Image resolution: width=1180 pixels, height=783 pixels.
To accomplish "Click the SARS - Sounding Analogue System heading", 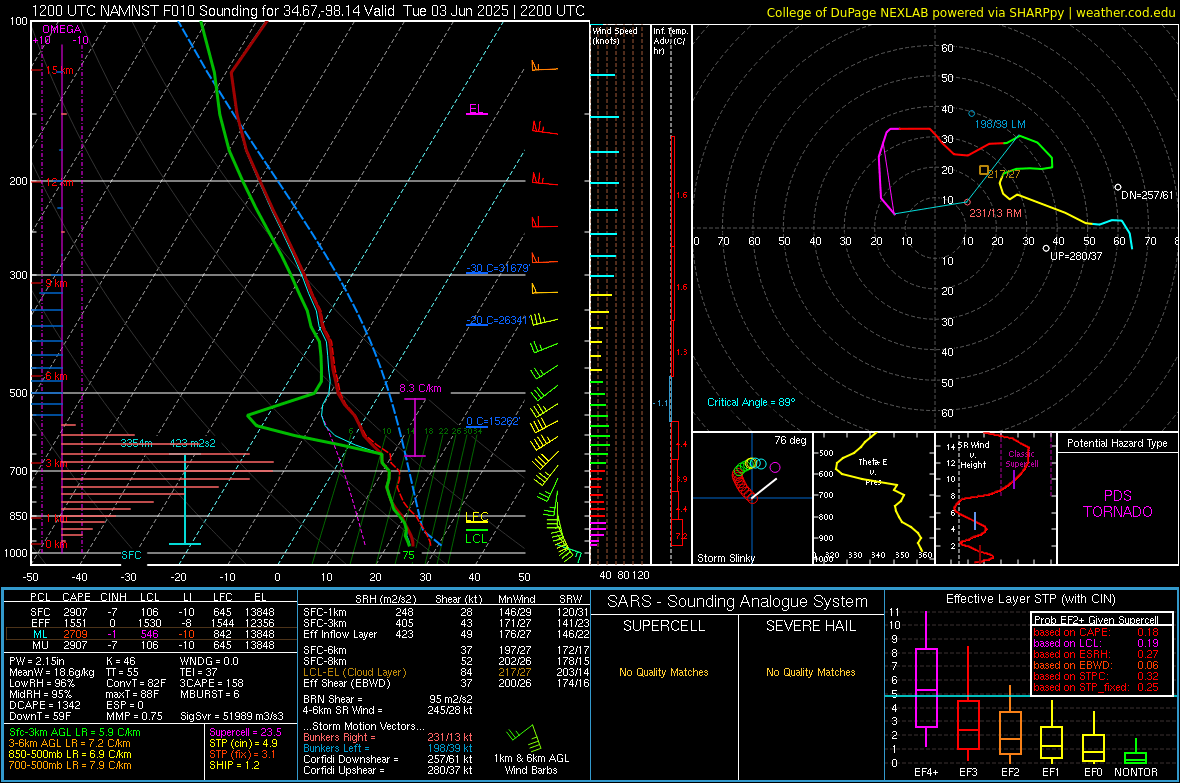I will point(738,602).
